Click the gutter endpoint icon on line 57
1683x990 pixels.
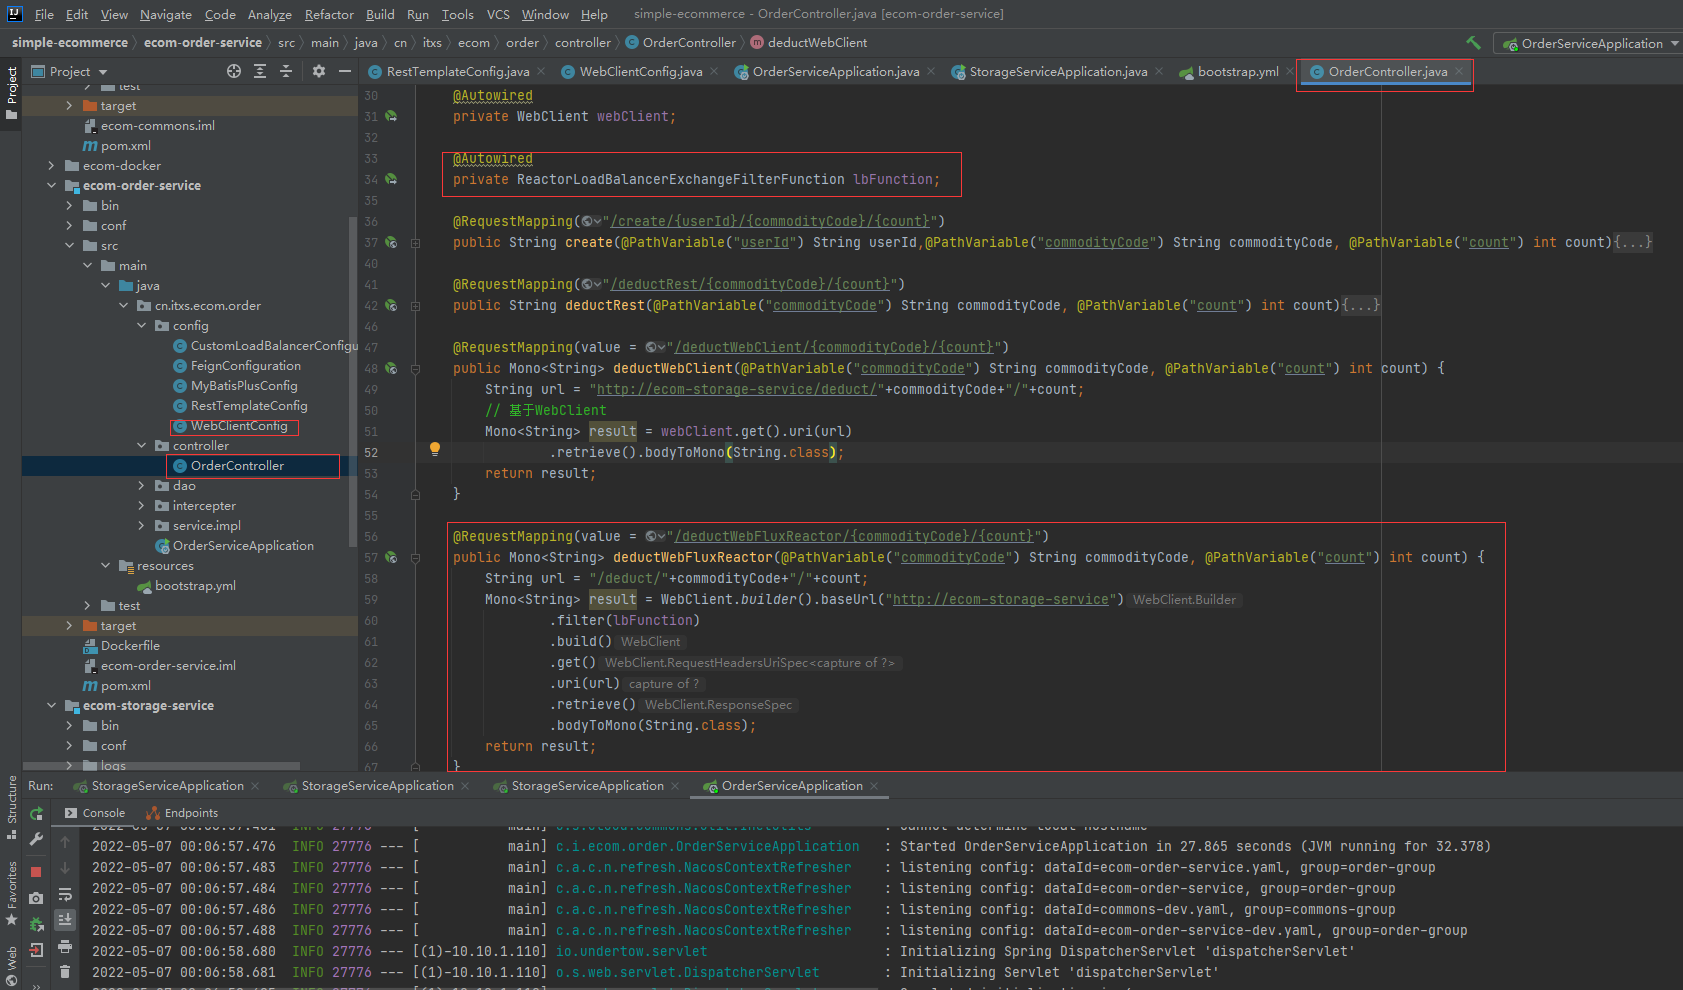391,558
